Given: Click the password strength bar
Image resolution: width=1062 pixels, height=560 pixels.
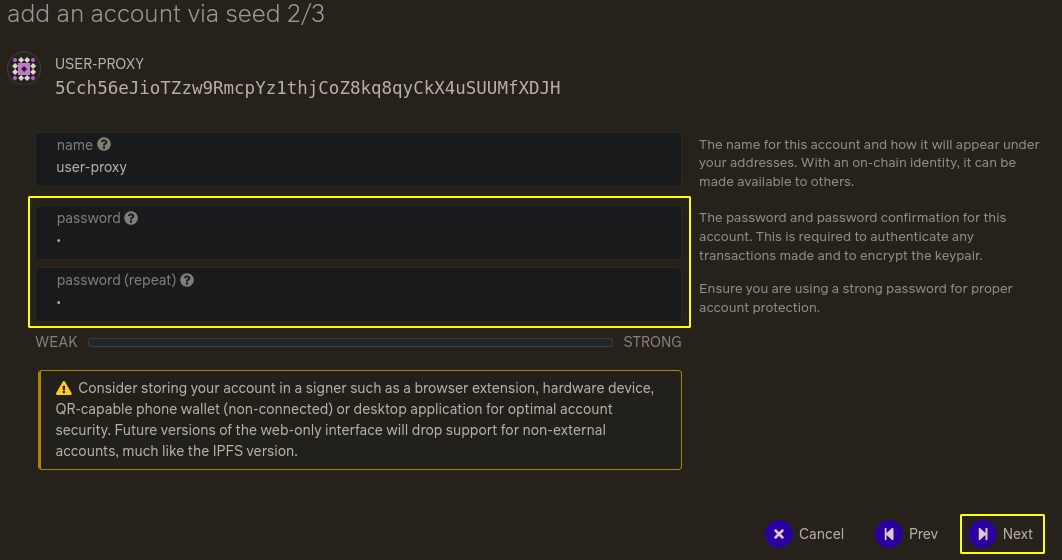Looking at the screenshot, I should tap(350, 343).
